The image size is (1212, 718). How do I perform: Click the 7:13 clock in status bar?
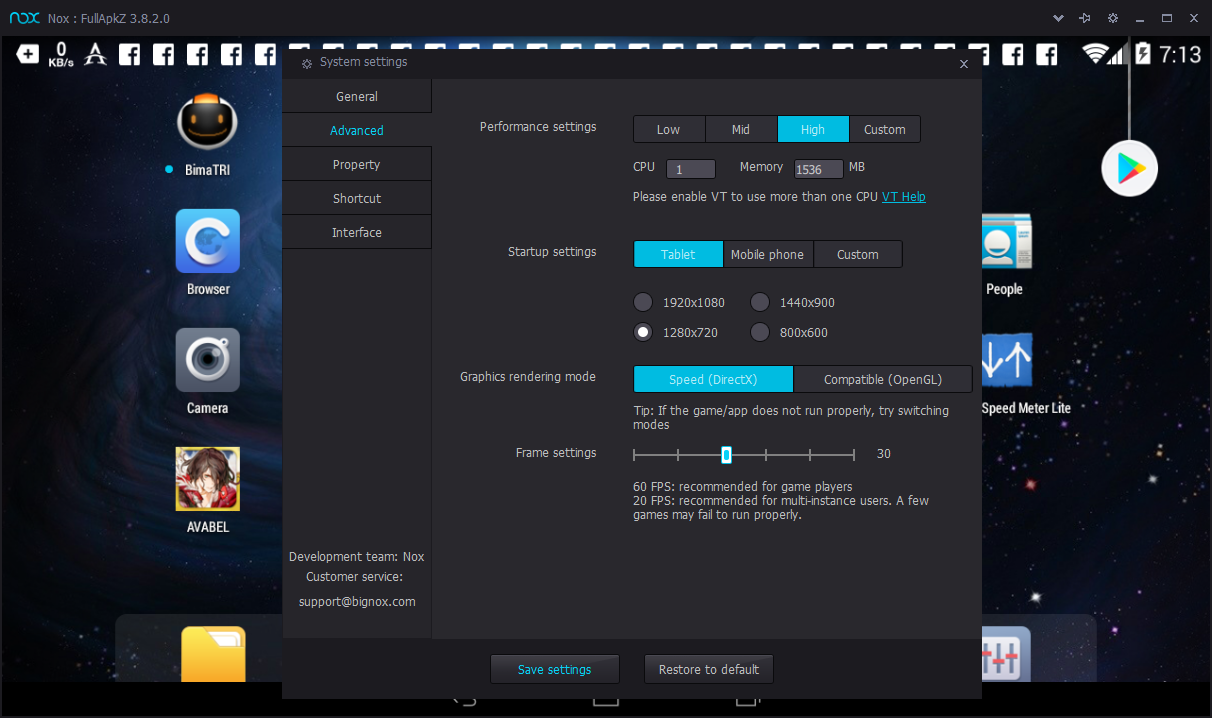(x=1180, y=55)
